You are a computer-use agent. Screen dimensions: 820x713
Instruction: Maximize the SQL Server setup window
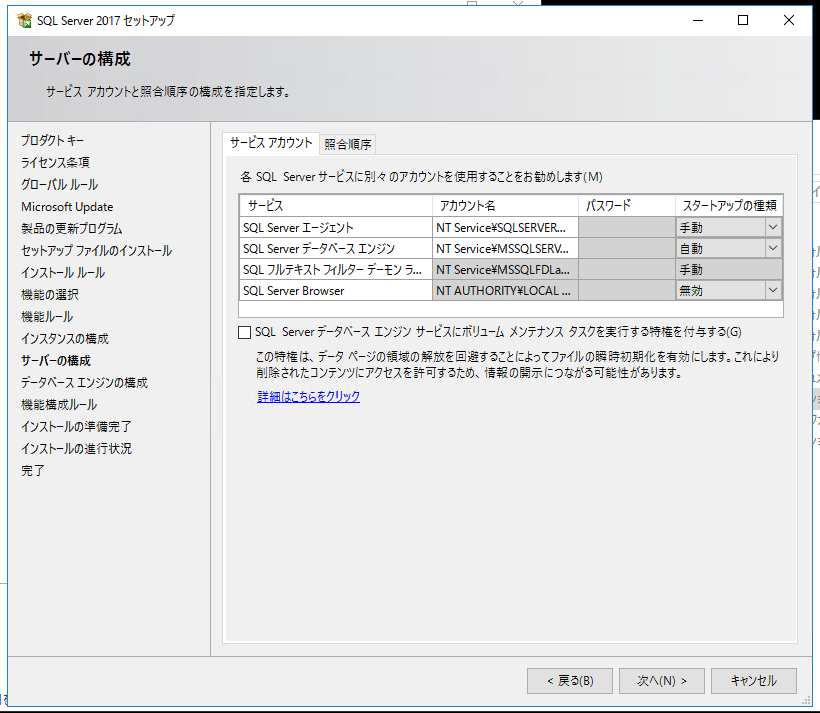[x=743, y=20]
